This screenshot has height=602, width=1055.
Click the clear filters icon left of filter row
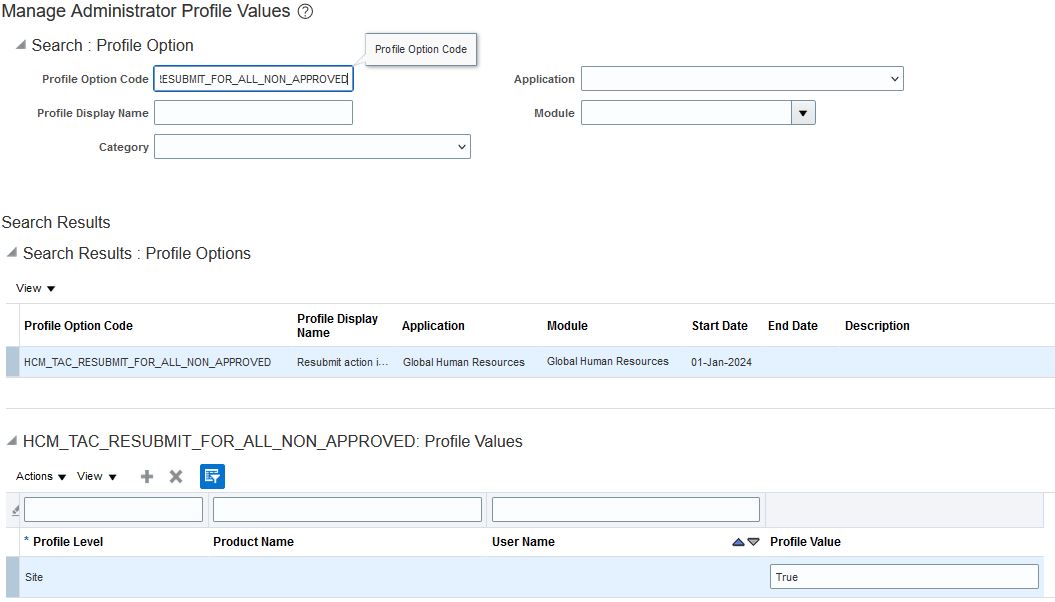14,510
